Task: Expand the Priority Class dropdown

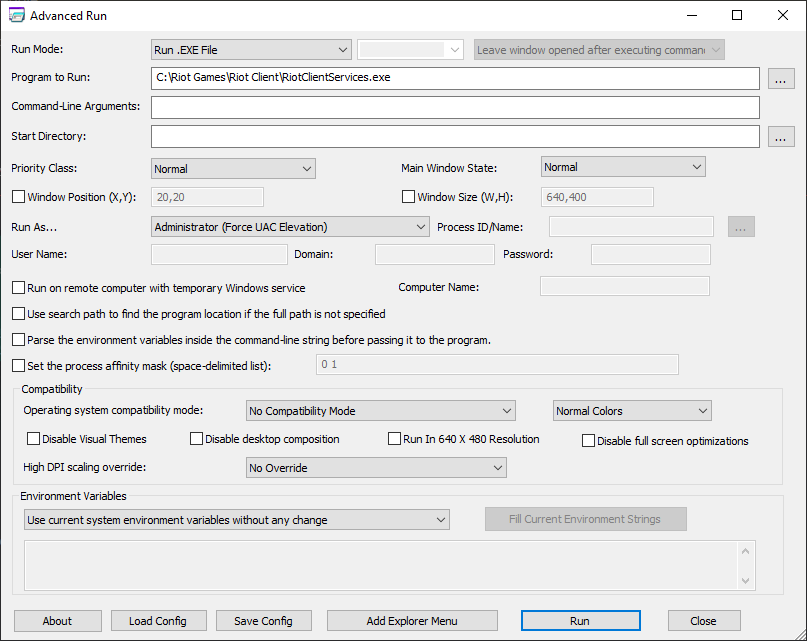Action: (233, 168)
